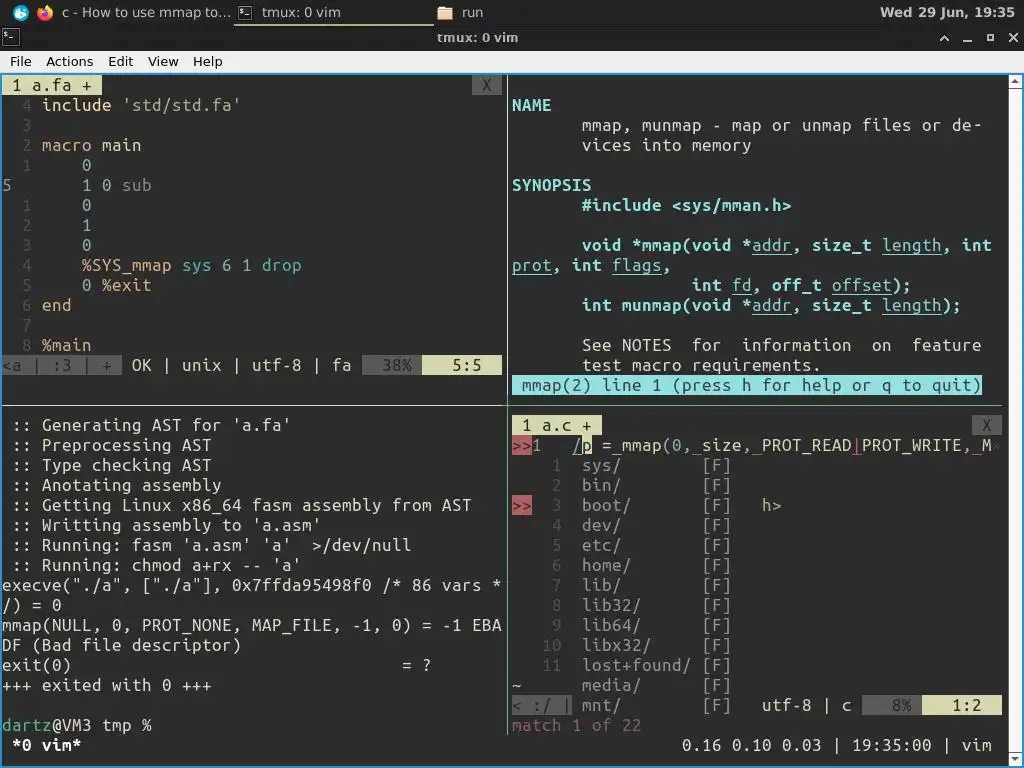Click '+++ exited with 0 +++' line

coord(106,685)
